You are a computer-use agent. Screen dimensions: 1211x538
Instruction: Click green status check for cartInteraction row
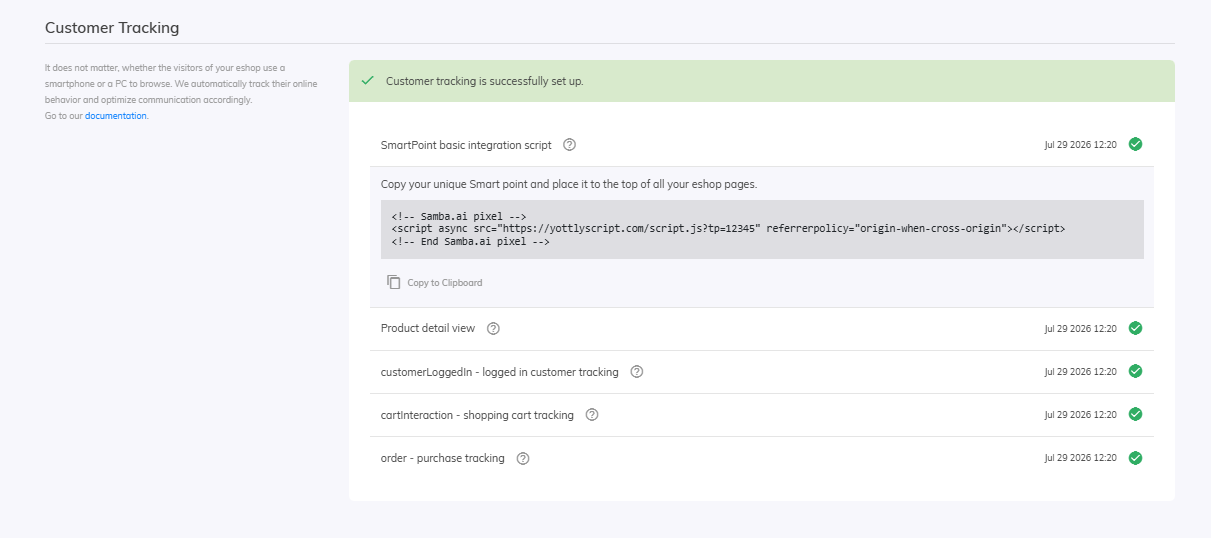[1135, 414]
